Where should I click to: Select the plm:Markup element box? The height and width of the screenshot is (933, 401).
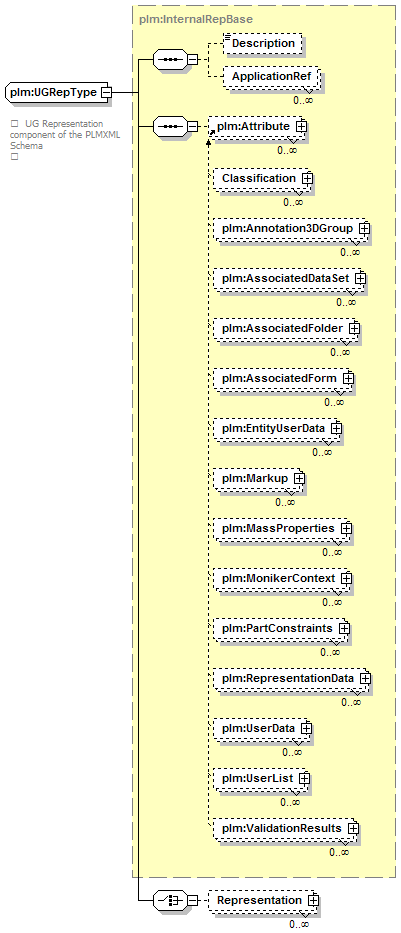pyautogui.click(x=258, y=478)
